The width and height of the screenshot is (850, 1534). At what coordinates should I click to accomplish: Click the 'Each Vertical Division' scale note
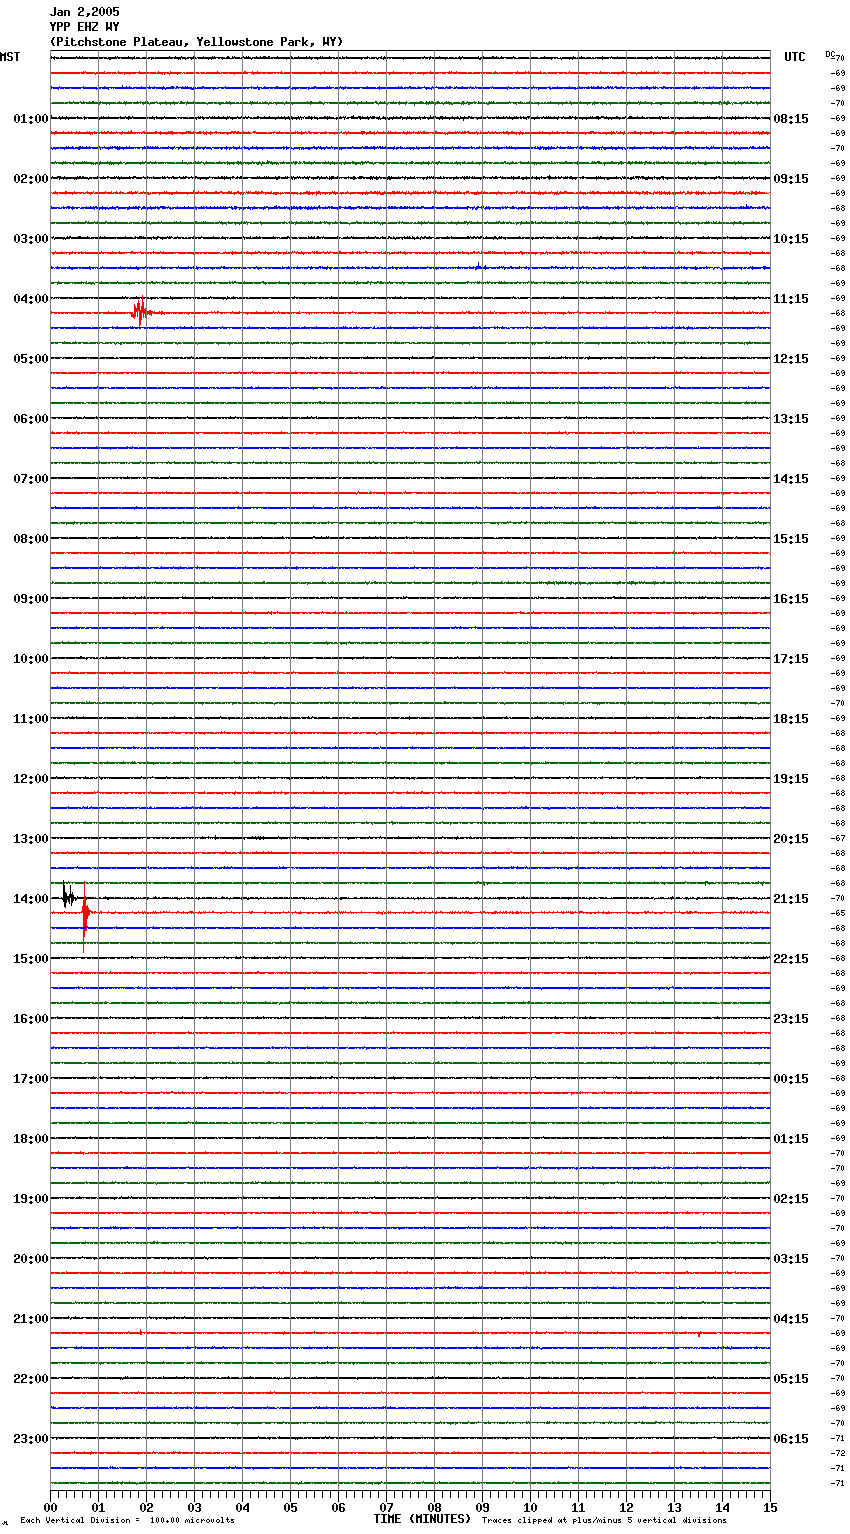(x=127, y=1521)
